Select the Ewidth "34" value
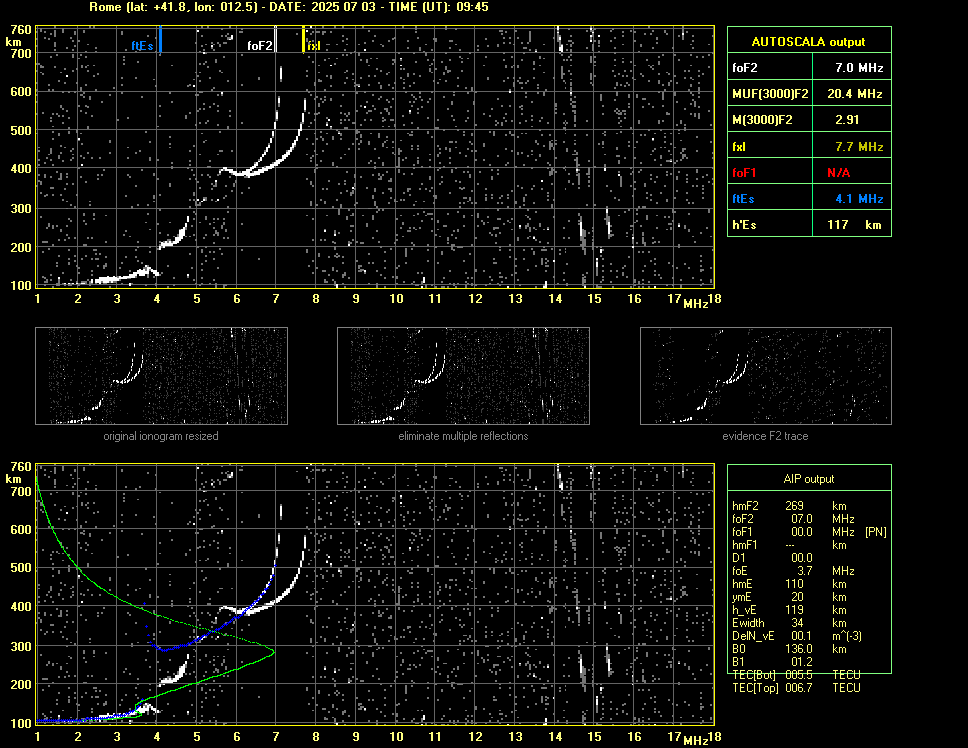The image size is (968, 748). click(797, 622)
